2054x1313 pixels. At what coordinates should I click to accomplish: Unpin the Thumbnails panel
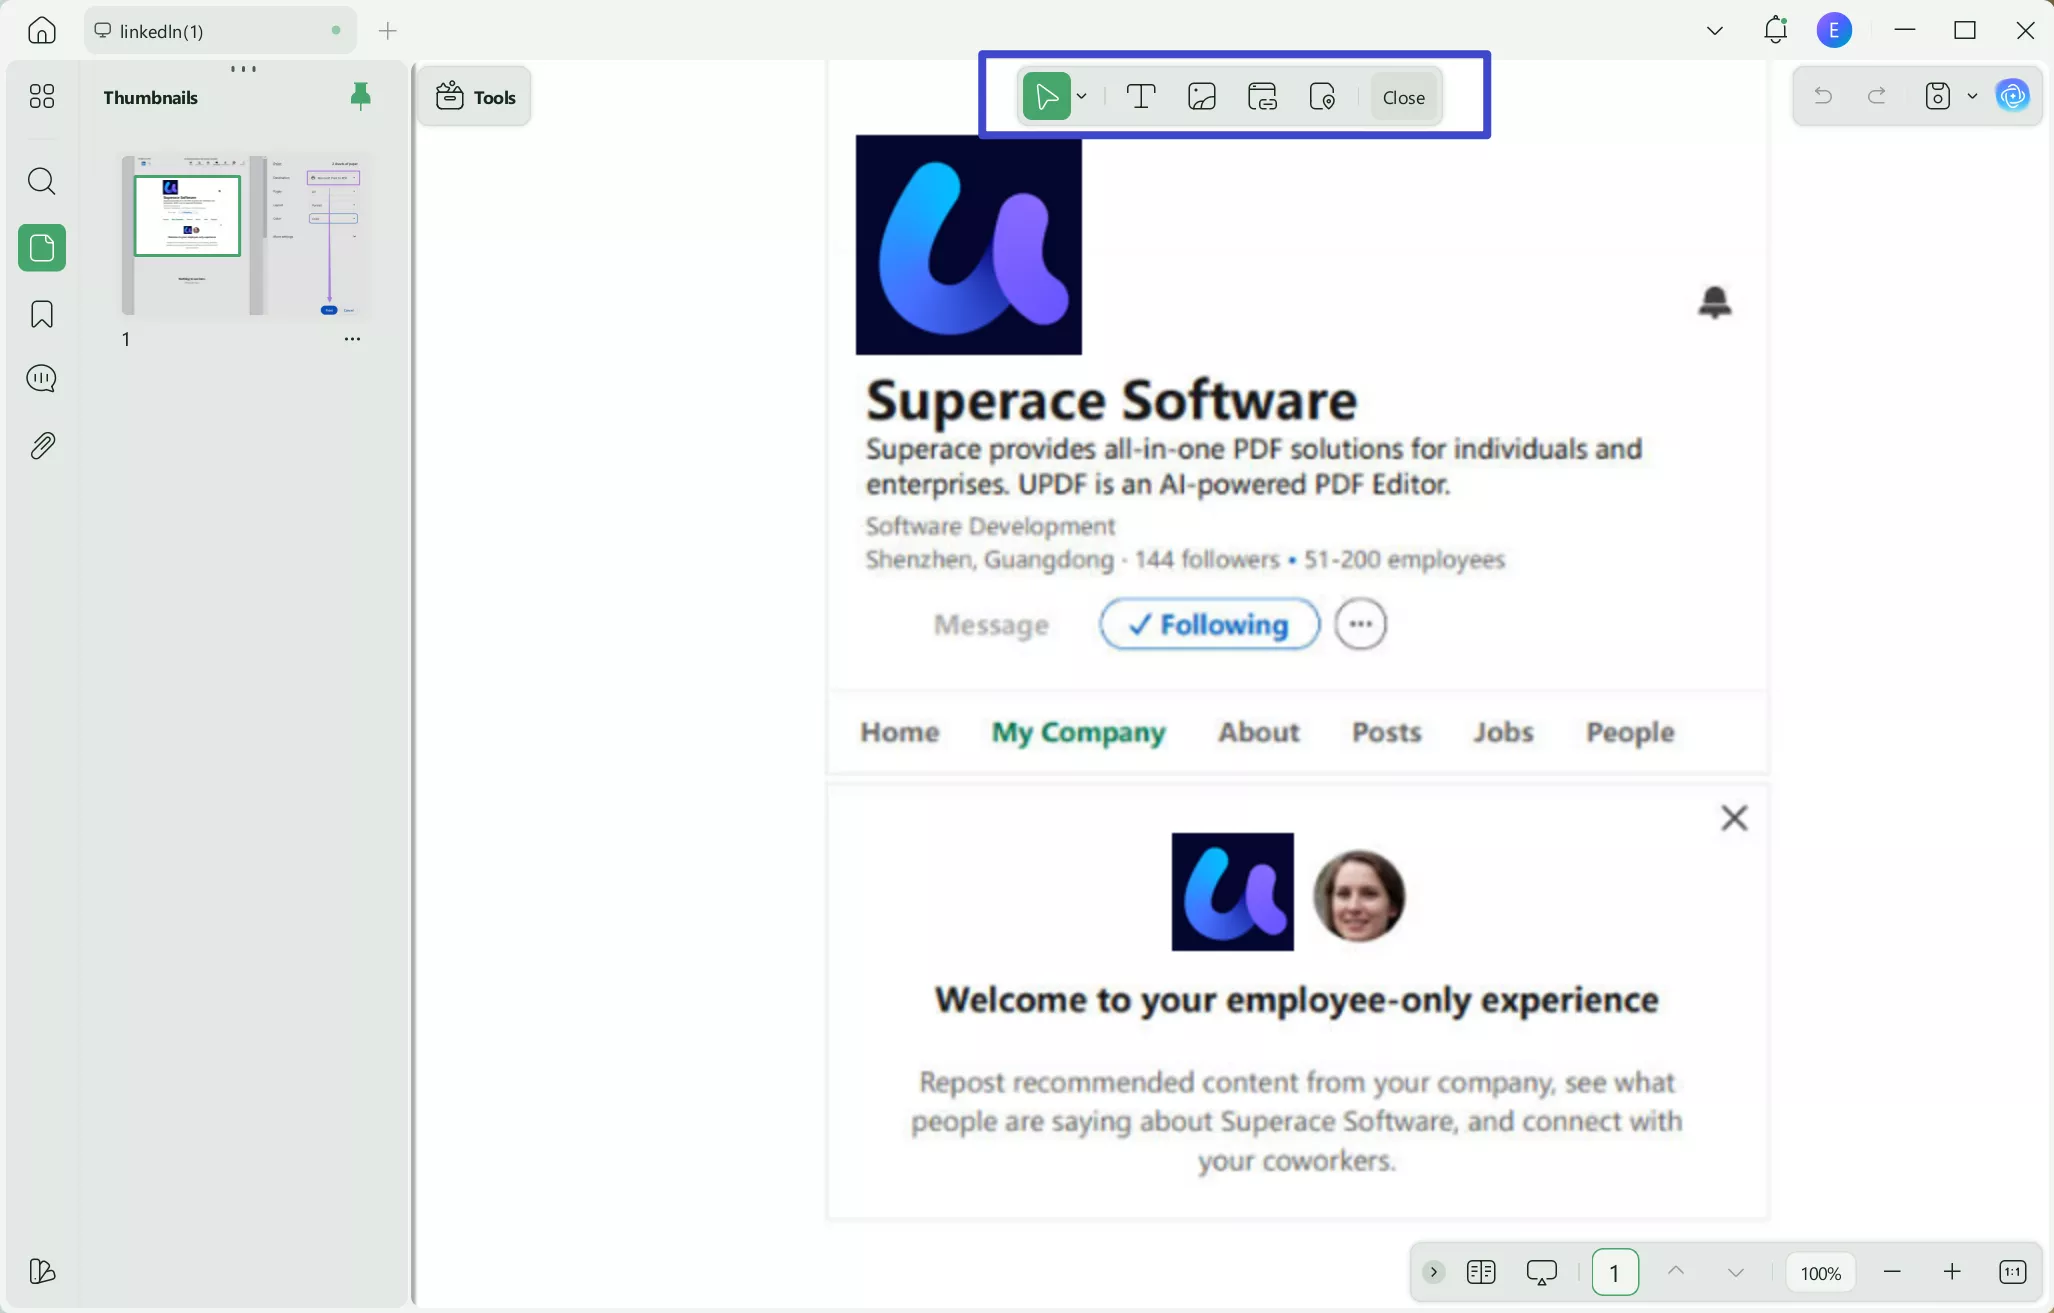(x=360, y=96)
